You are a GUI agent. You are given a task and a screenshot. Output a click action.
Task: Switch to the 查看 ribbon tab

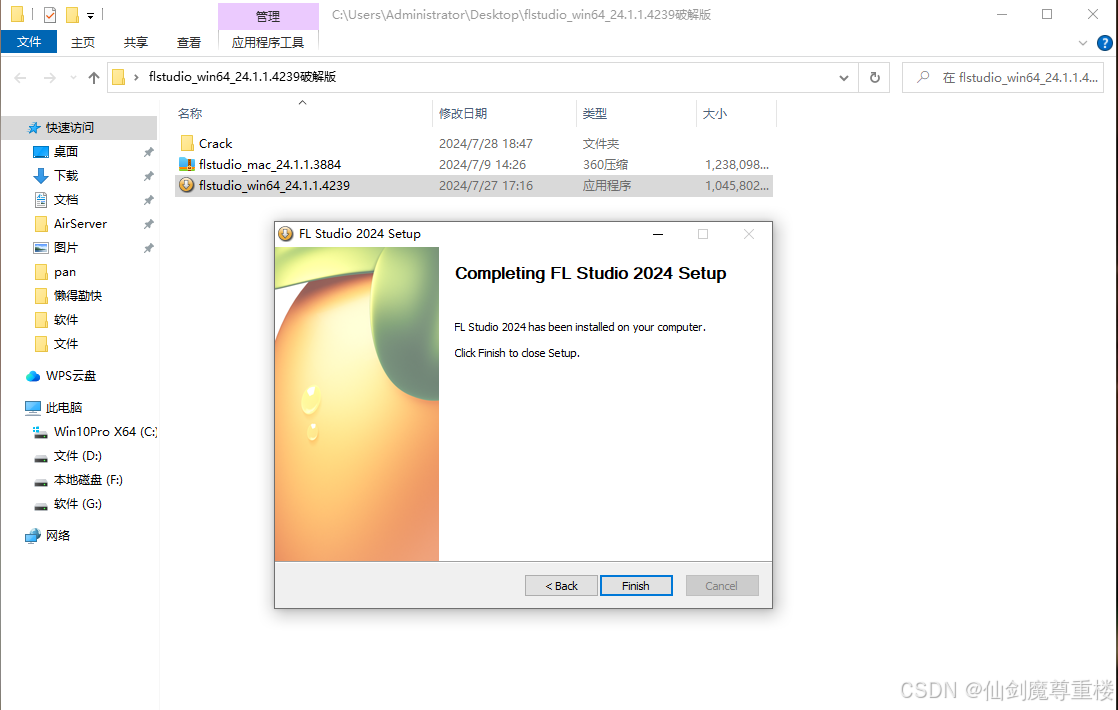coord(189,42)
